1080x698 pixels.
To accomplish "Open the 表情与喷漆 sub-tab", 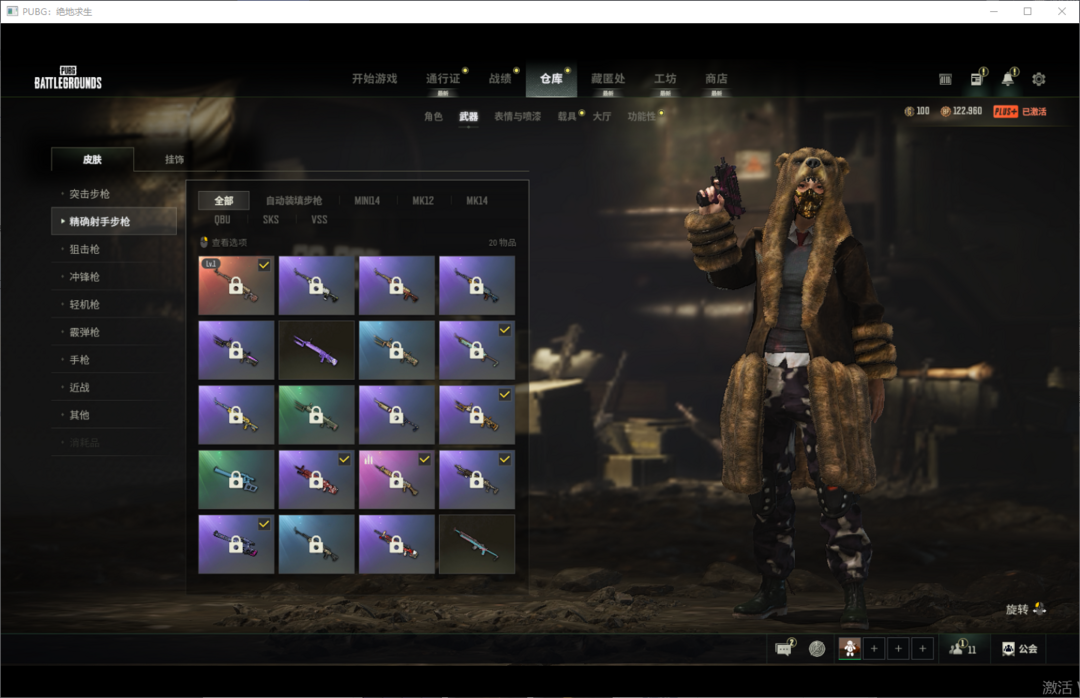I will click(x=517, y=116).
